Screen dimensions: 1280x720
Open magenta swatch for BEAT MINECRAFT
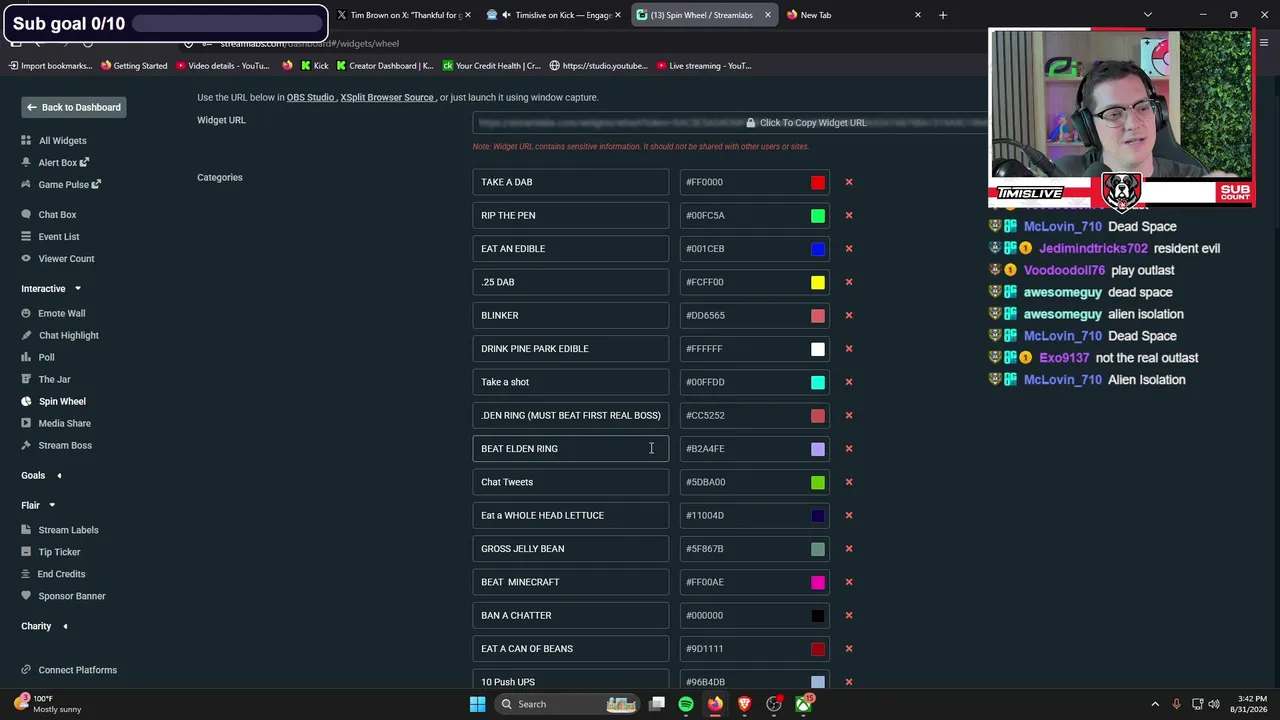tap(818, 582)
